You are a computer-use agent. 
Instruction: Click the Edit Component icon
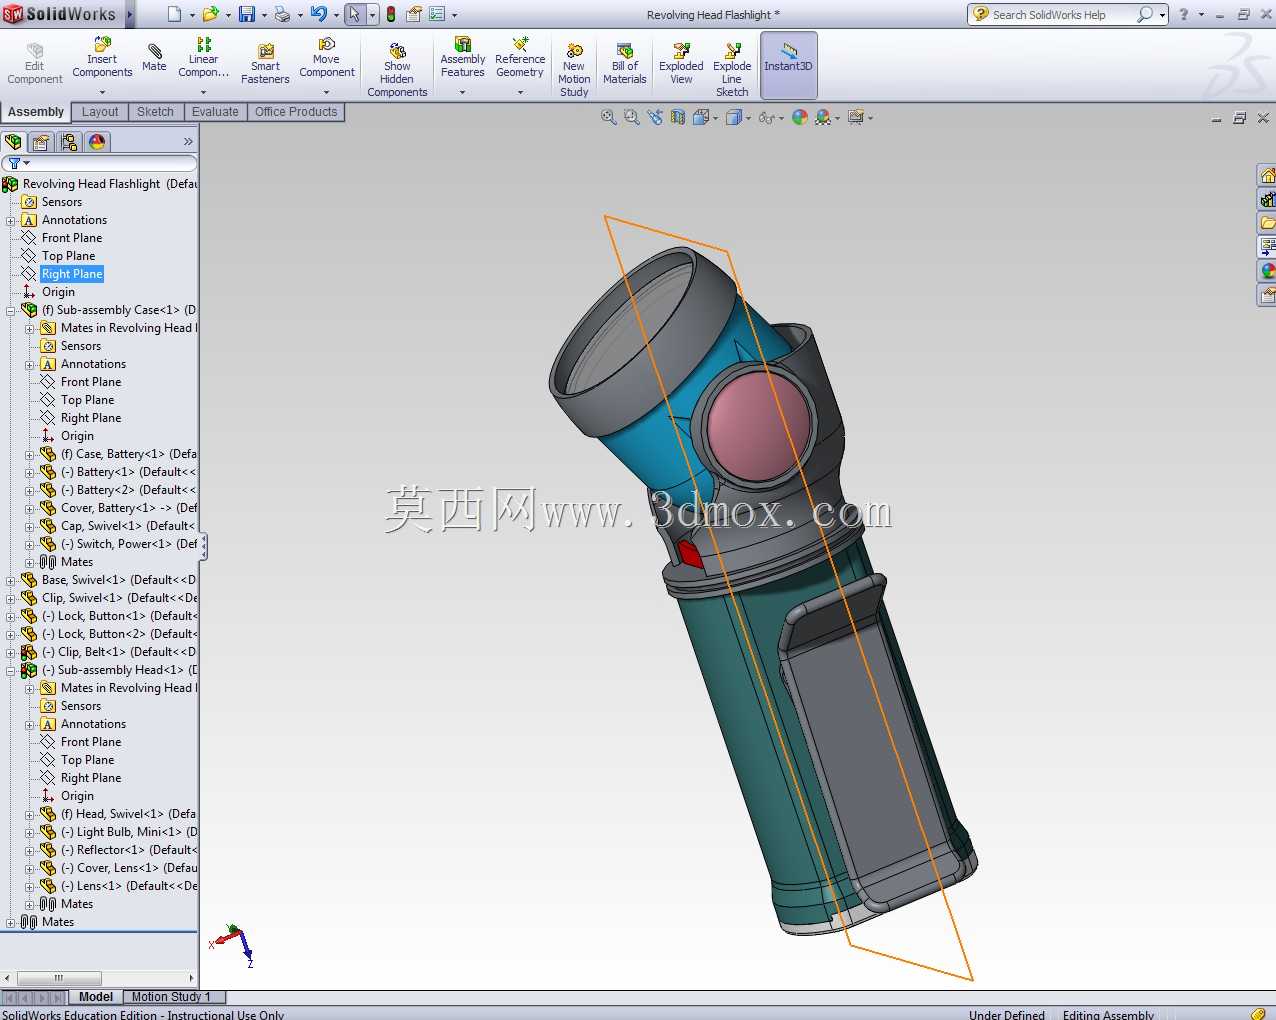[x=35, y=64]
